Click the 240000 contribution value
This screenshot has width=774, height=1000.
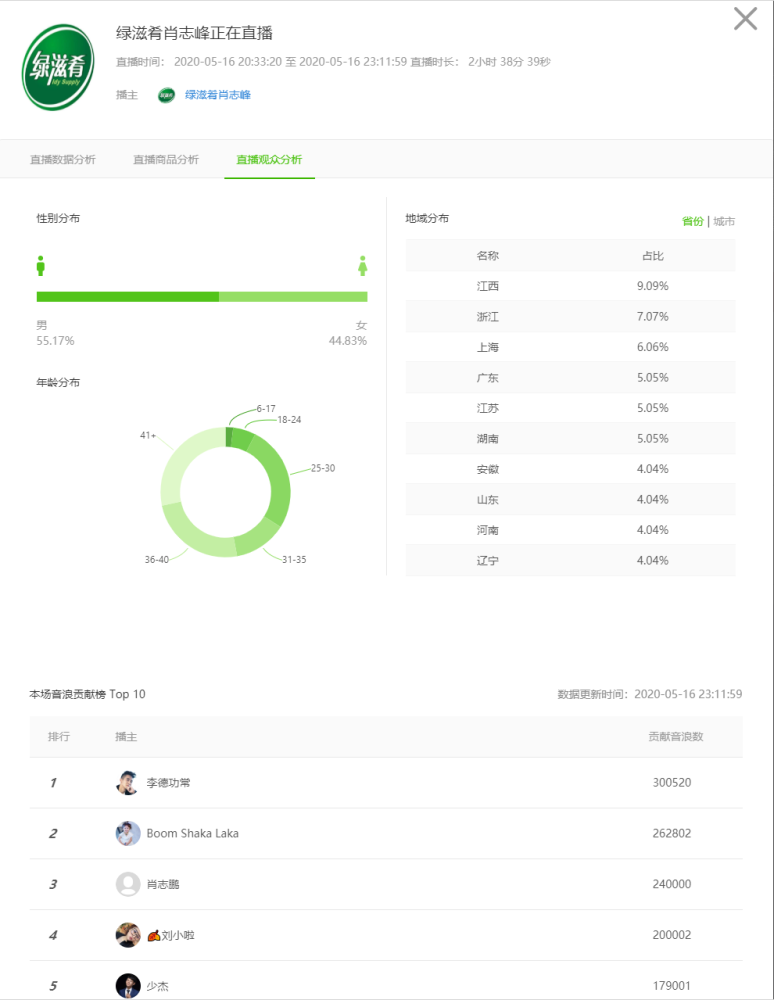tap(671, 885)
